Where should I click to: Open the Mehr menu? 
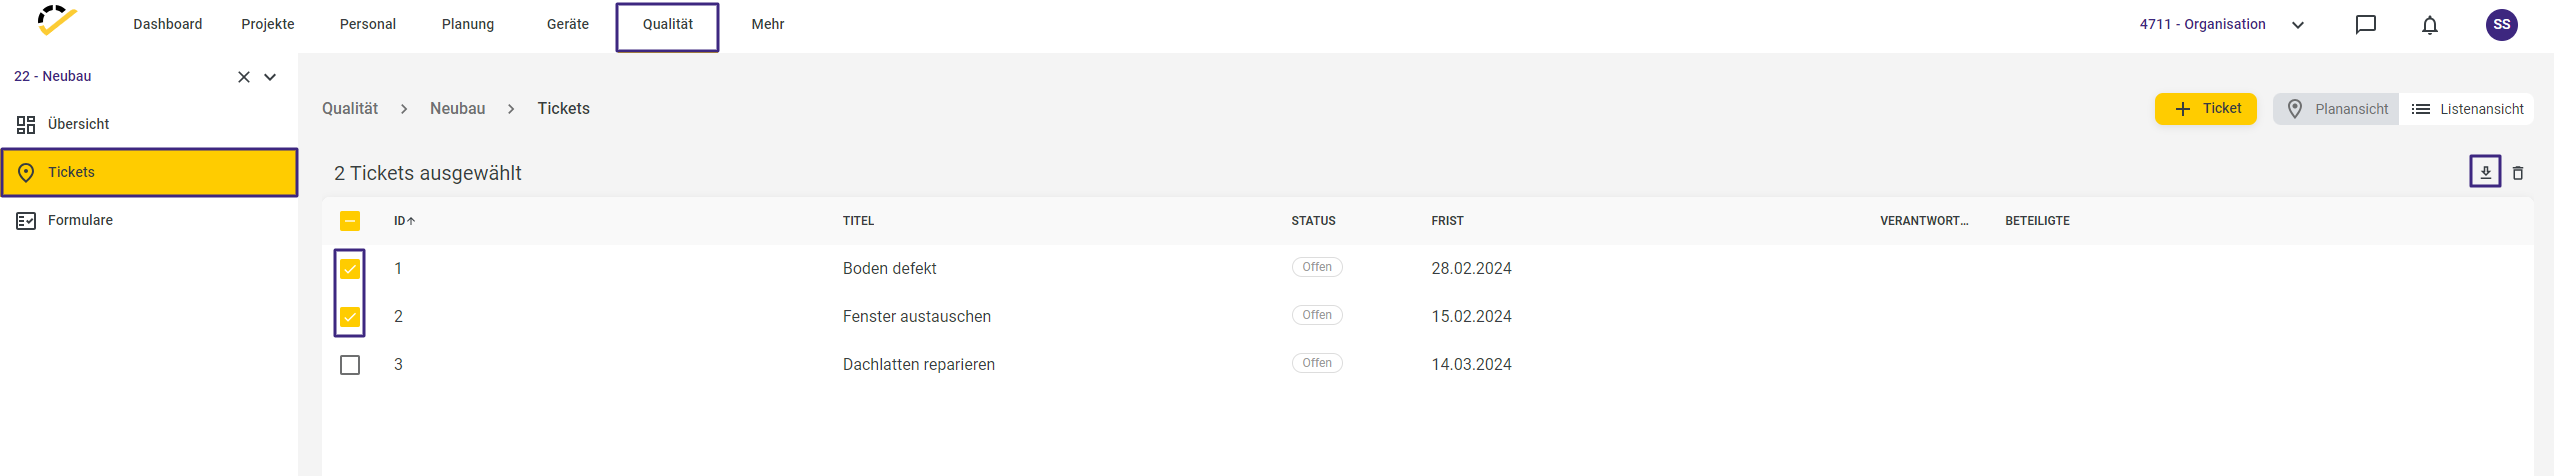768,24
